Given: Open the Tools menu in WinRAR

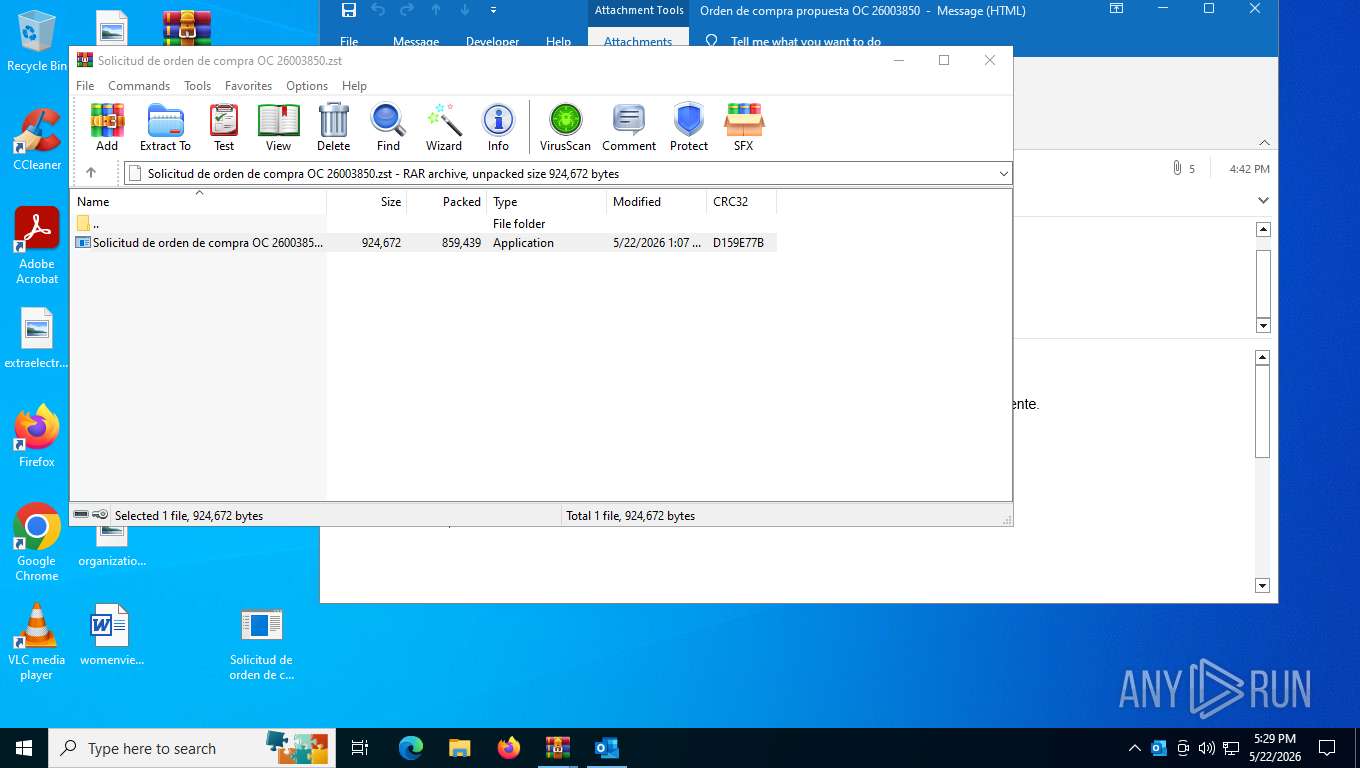Looking at the screenshot, I should coord(197,86).
